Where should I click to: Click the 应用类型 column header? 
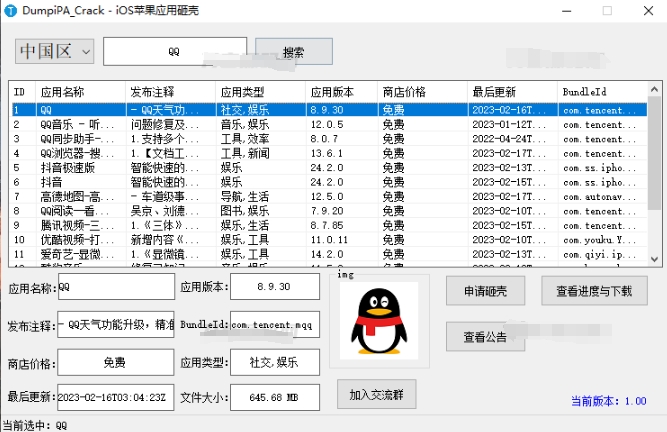click(261, 92)
